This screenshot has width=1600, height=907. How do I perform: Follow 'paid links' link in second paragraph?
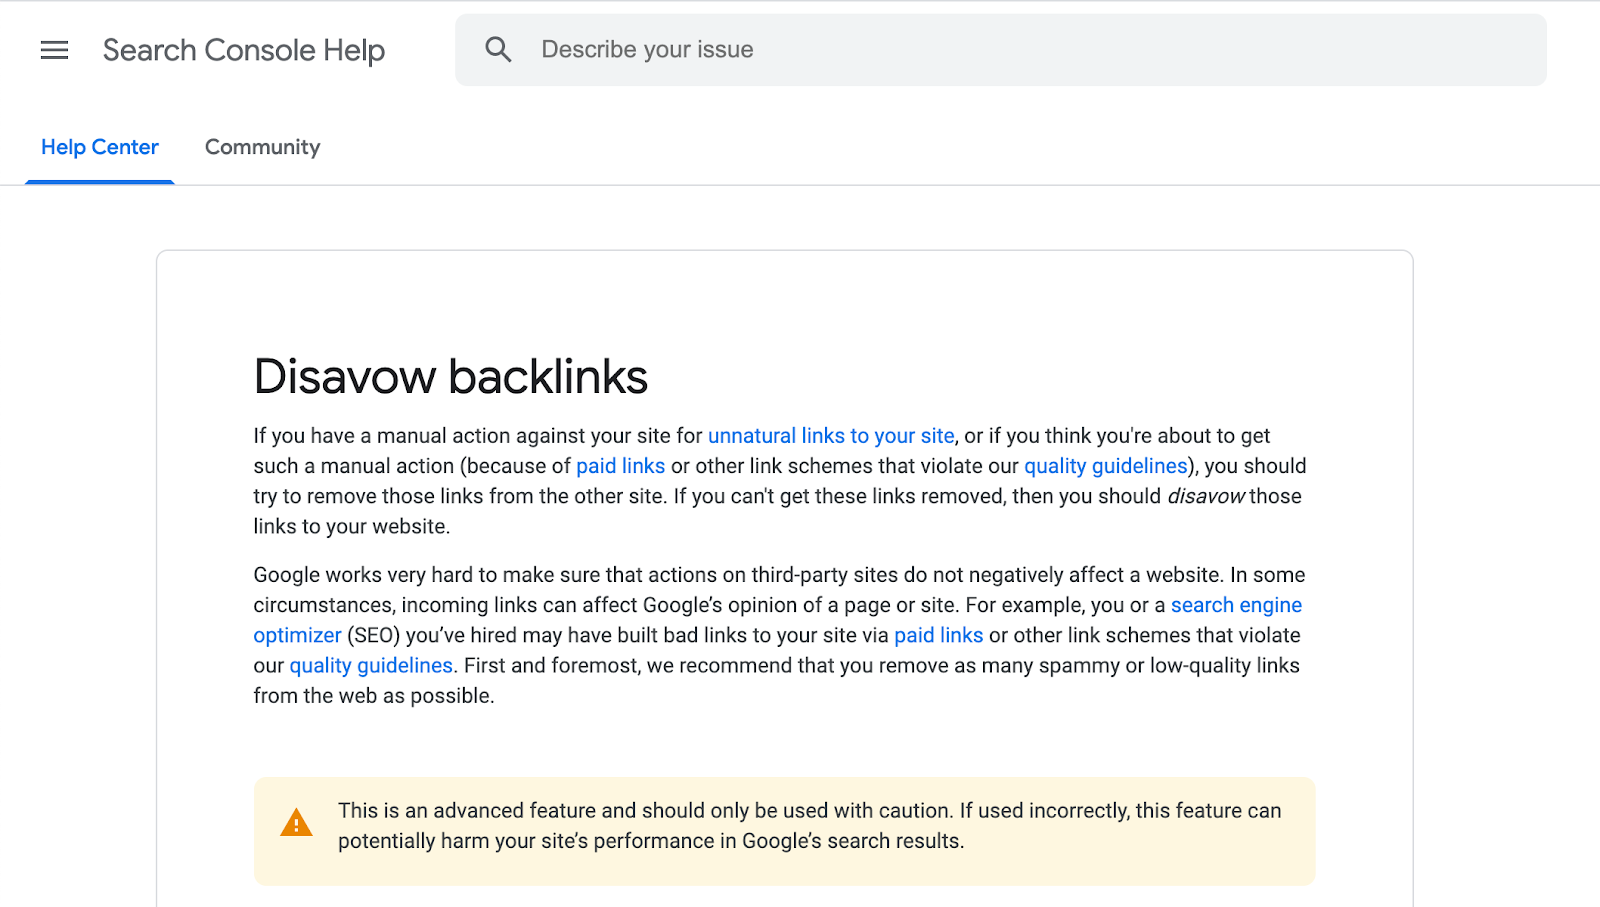click(x=938, y=635)
